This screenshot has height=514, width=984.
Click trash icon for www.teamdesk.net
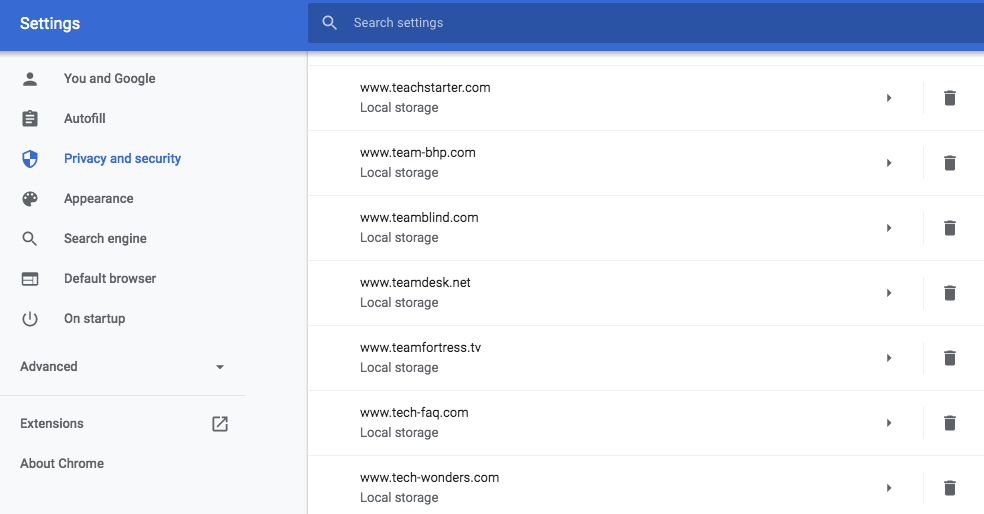click(x=949, y=293)
